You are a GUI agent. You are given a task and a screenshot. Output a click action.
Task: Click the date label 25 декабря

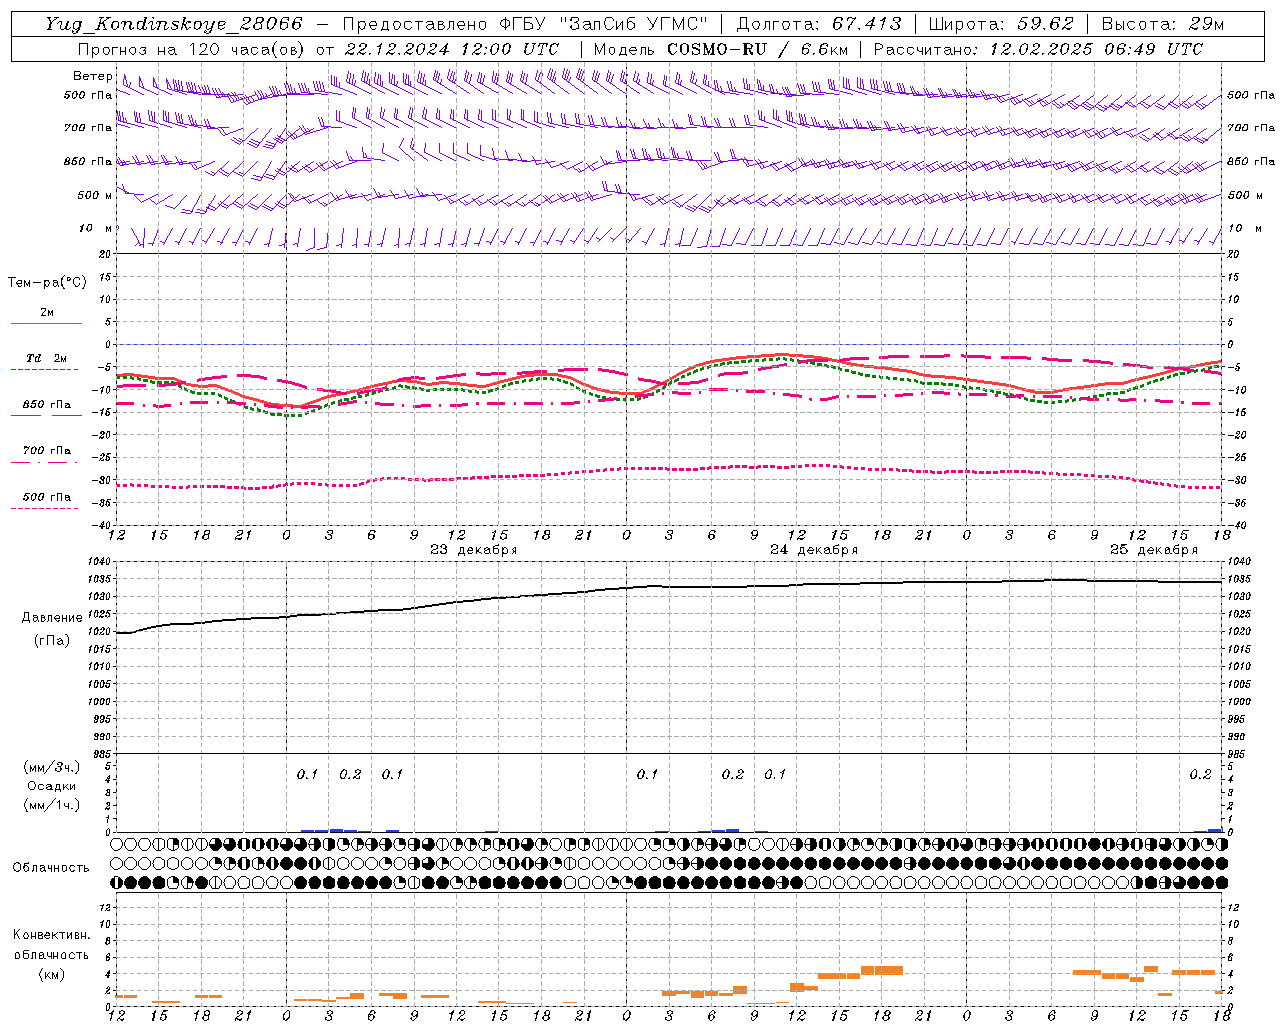1154,550
